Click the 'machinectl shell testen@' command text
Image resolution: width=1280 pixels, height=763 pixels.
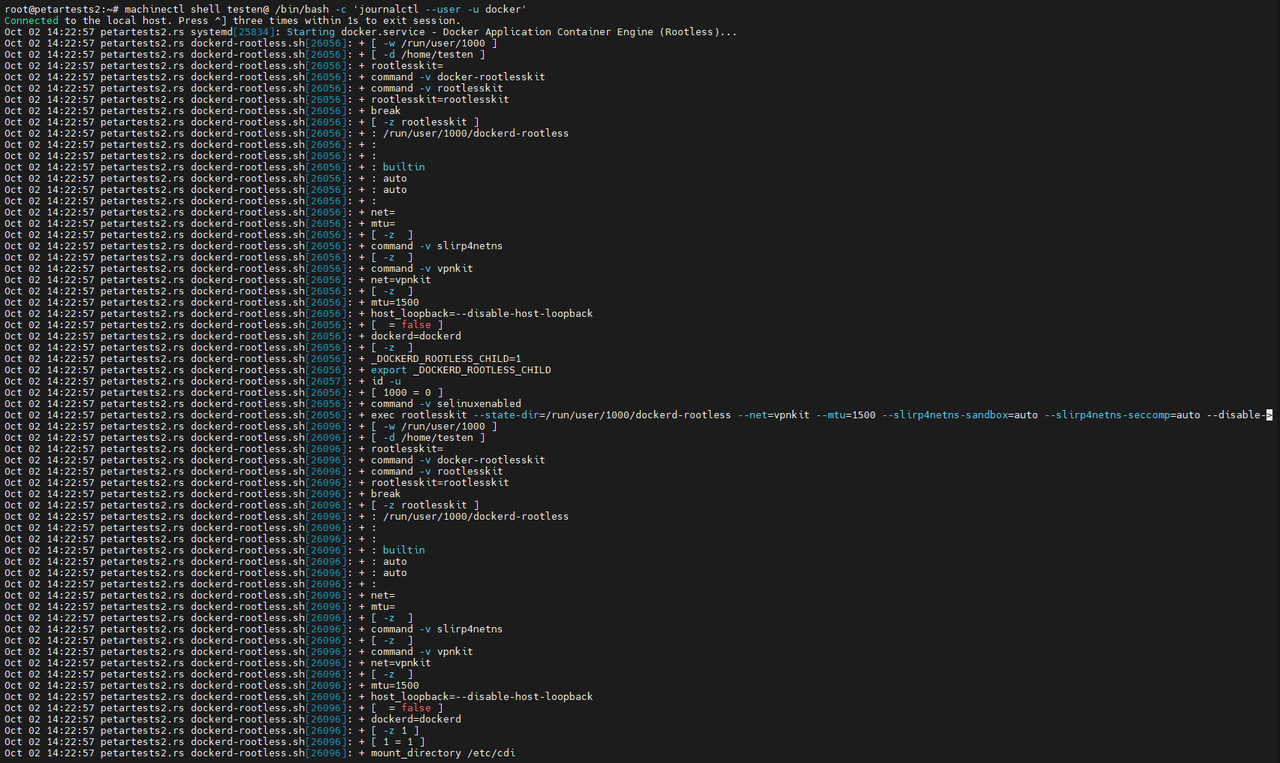pyautogui.click(x=196, y=9)
